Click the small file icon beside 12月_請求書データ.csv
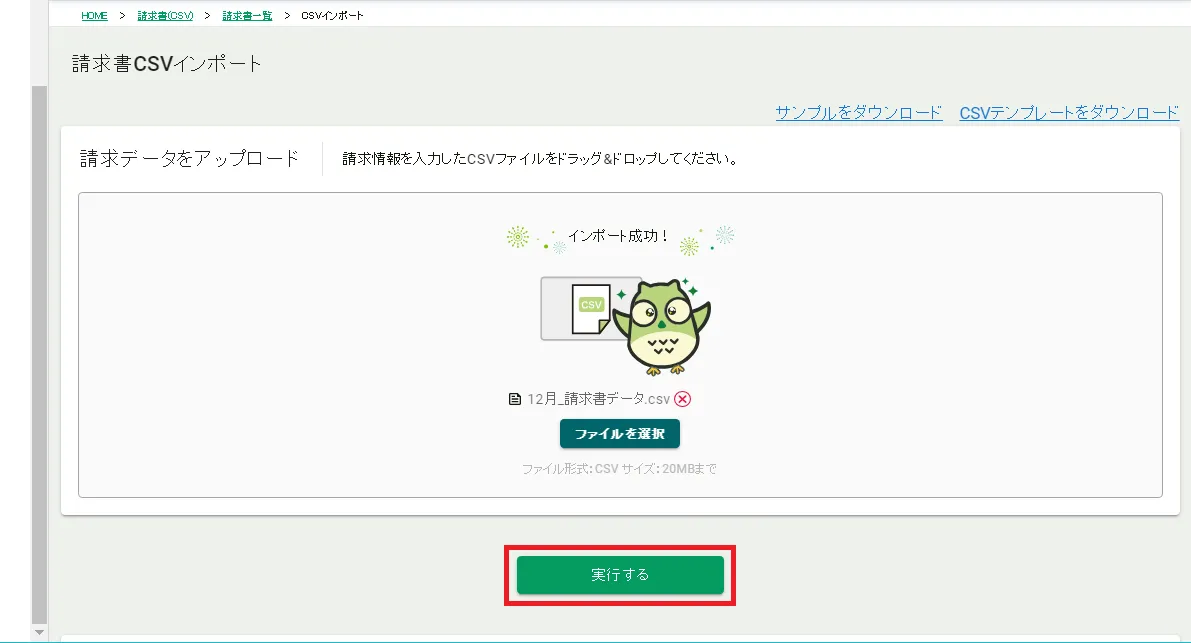The image size is (1191, 643). (x=515, y=399)
